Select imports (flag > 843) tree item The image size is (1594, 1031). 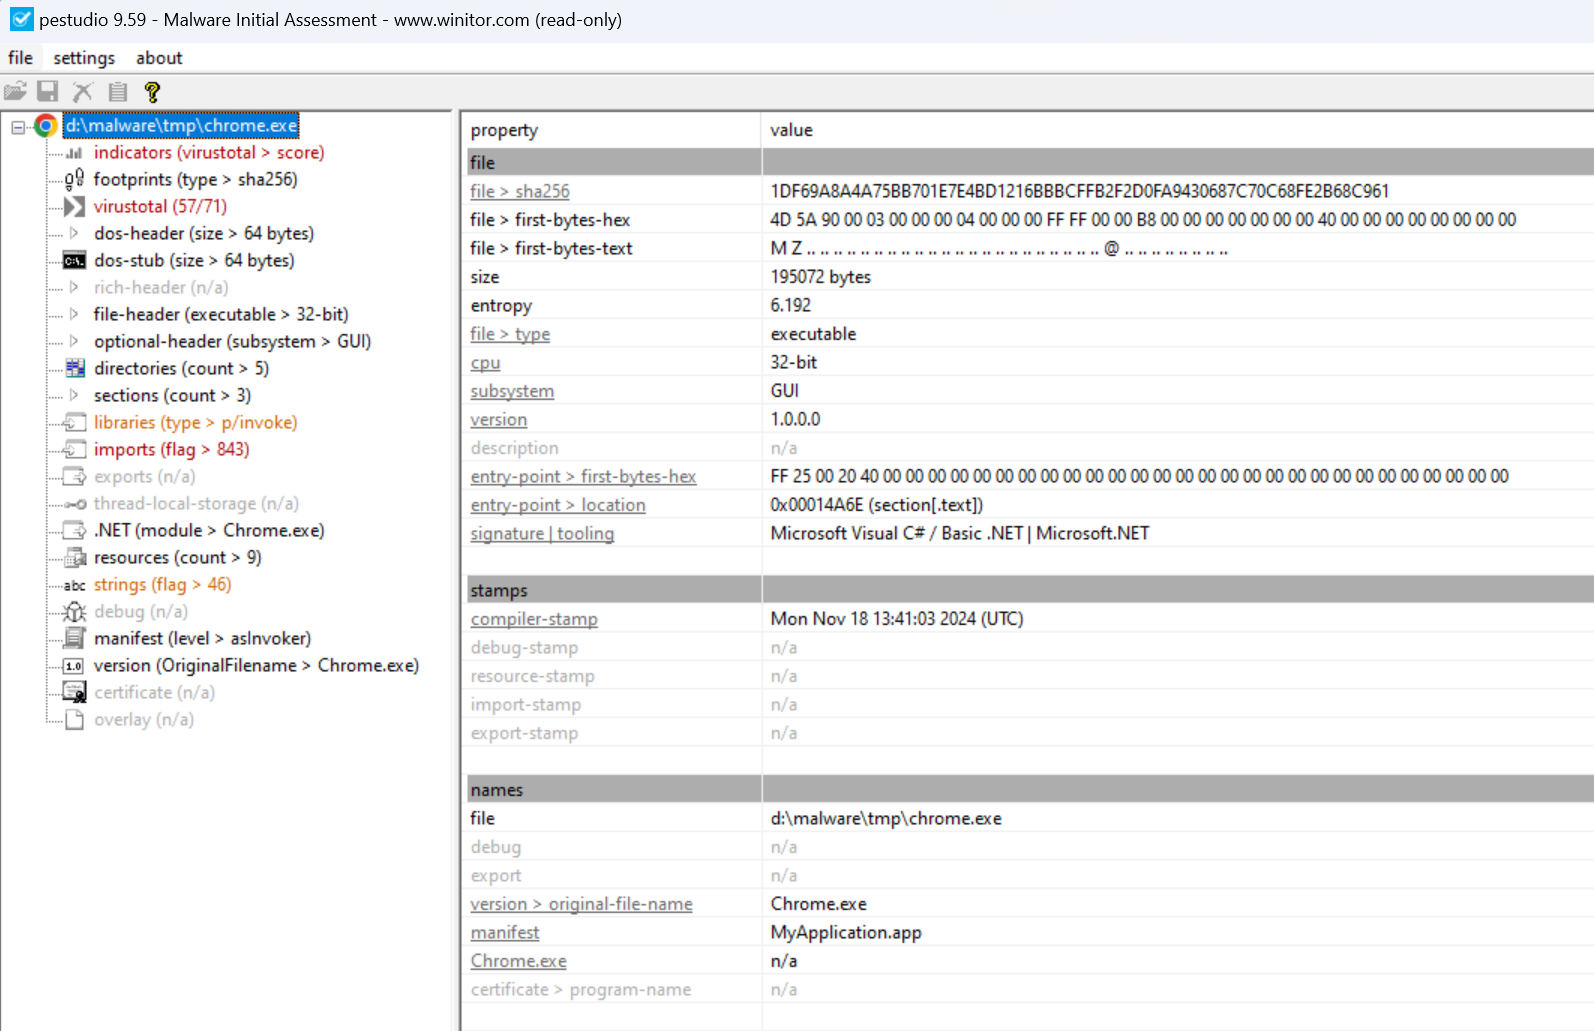[x=171, y=450]
